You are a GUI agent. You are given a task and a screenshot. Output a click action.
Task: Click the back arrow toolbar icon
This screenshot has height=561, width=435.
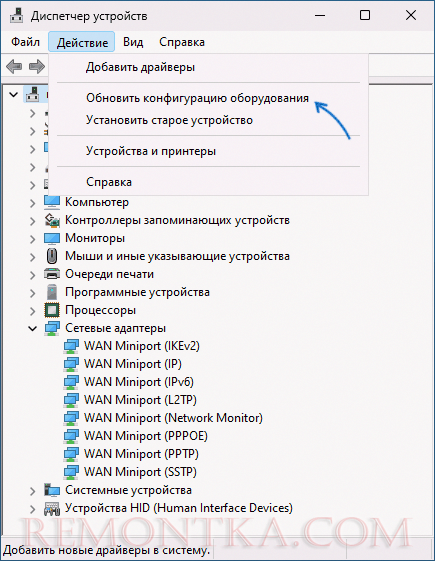(x=14, y=66)
